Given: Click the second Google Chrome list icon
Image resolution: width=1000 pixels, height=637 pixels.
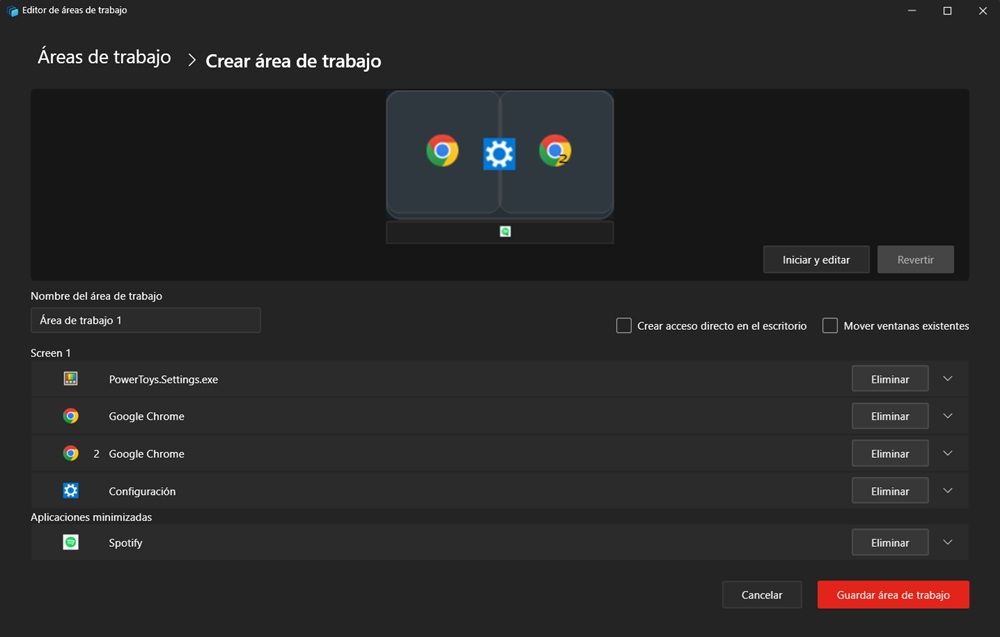Looking at the screenshot, I should coord(71,454).
